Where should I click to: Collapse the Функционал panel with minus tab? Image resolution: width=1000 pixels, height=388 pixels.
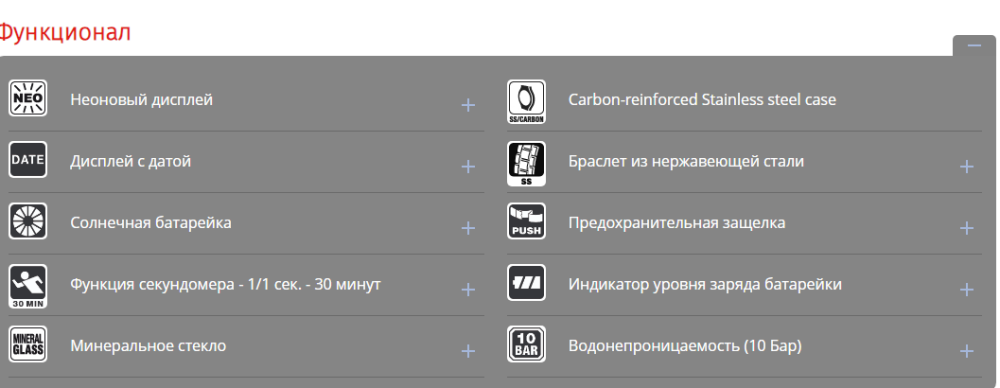point(974,46)
